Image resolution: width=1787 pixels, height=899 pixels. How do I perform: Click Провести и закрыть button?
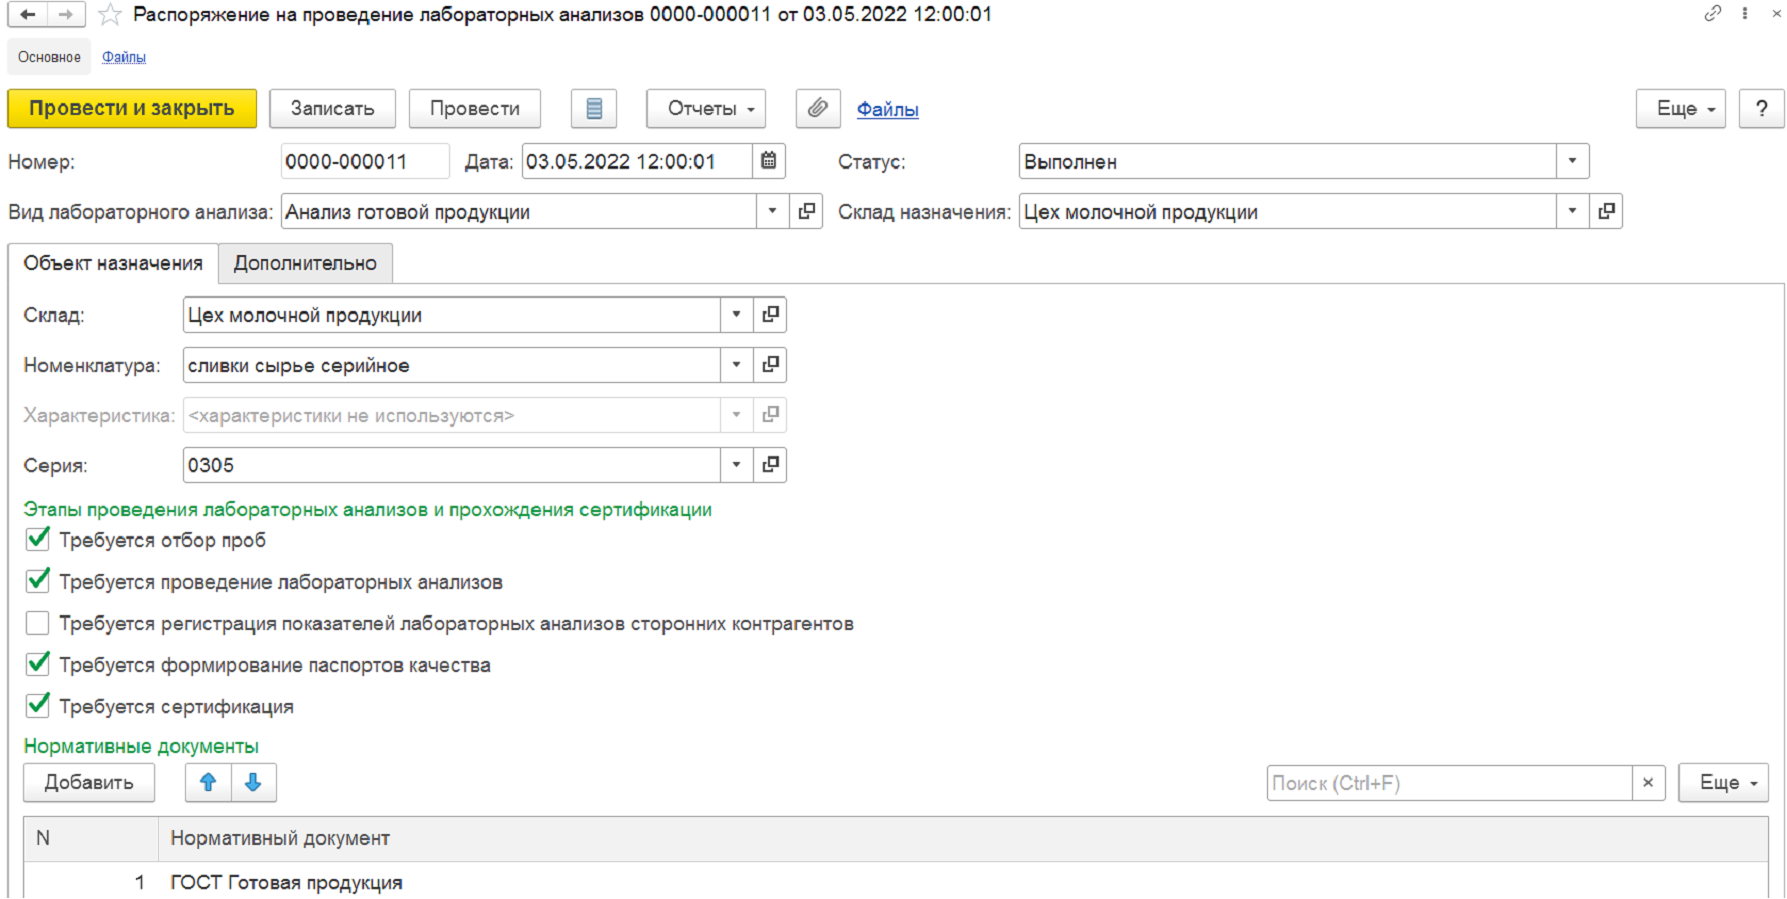pyautogui.click(x=132, y=109)
